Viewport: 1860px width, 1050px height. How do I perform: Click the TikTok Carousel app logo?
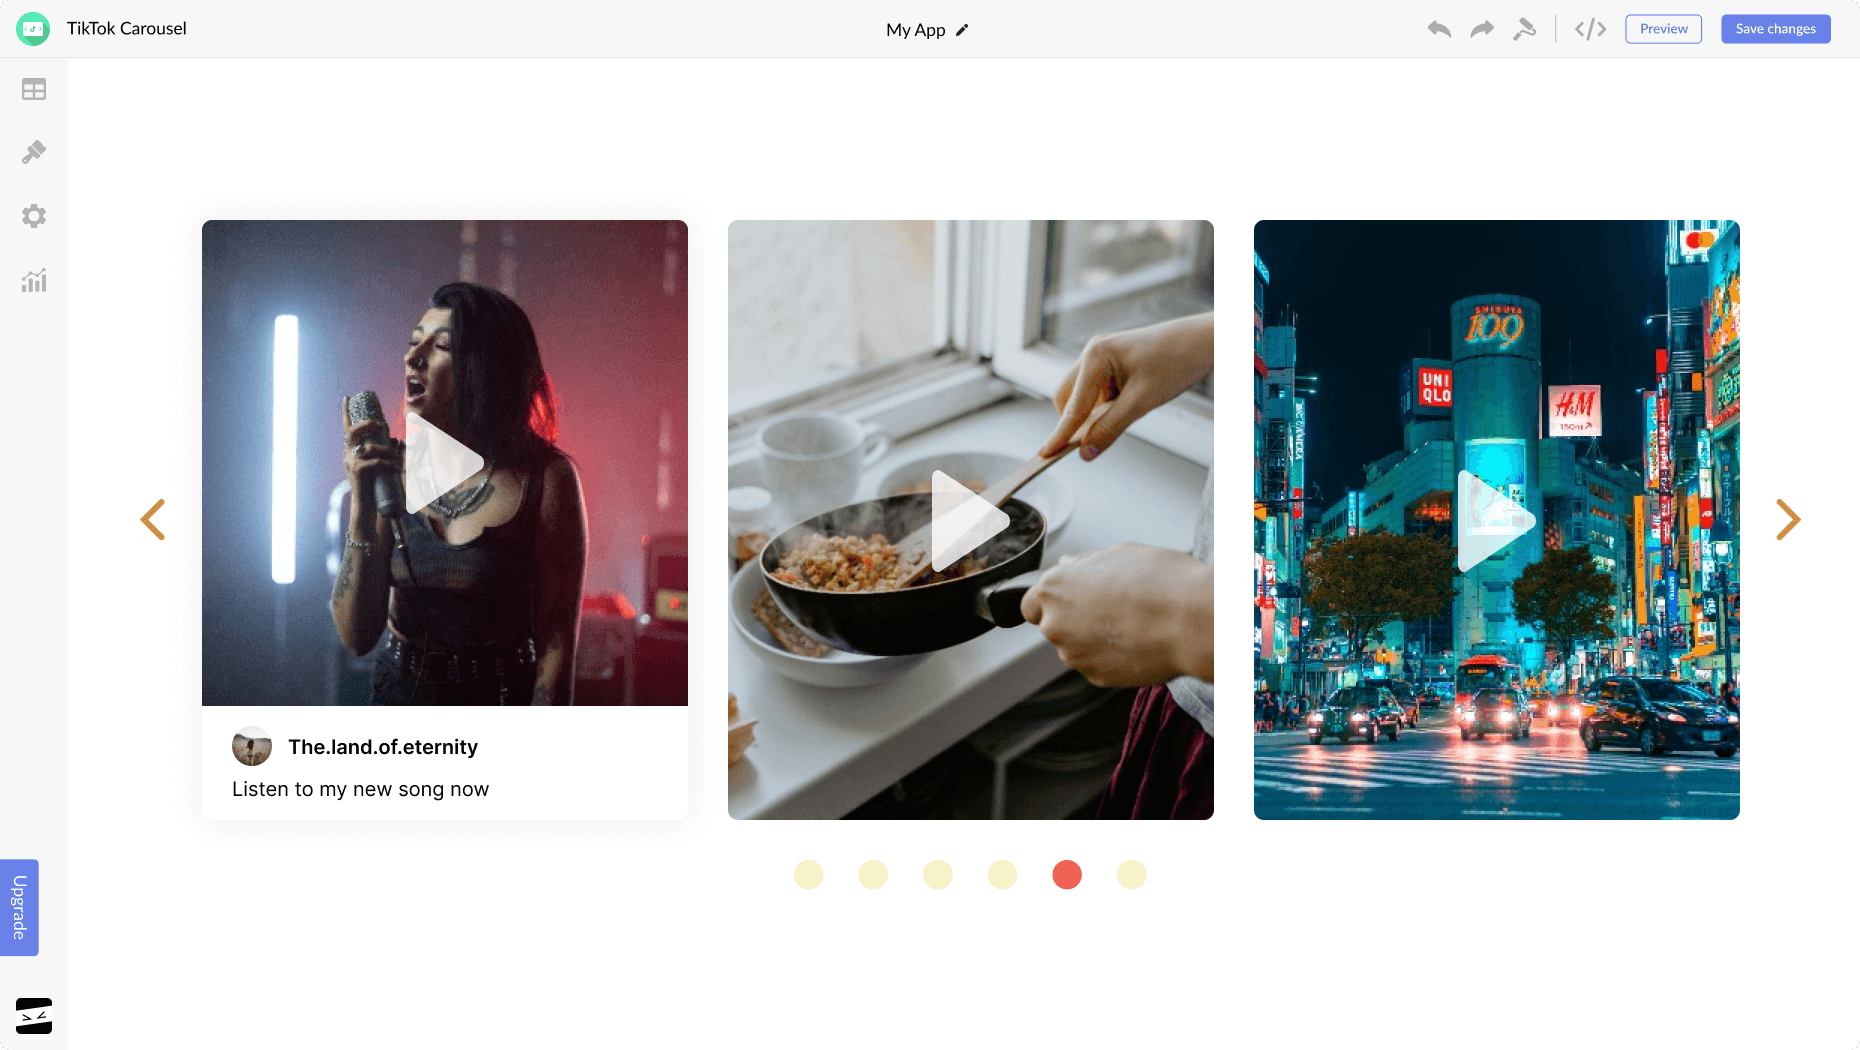pyautogui.click(x=33, y=29)
